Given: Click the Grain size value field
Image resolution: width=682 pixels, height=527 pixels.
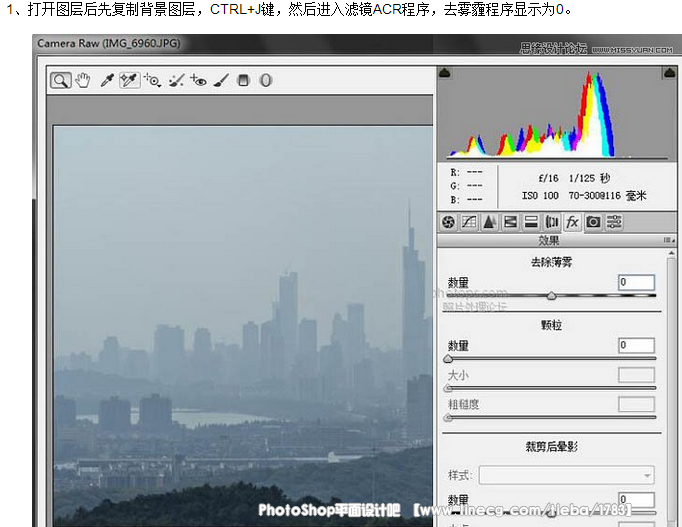Looking at the screenshot, I should (636, 375).
